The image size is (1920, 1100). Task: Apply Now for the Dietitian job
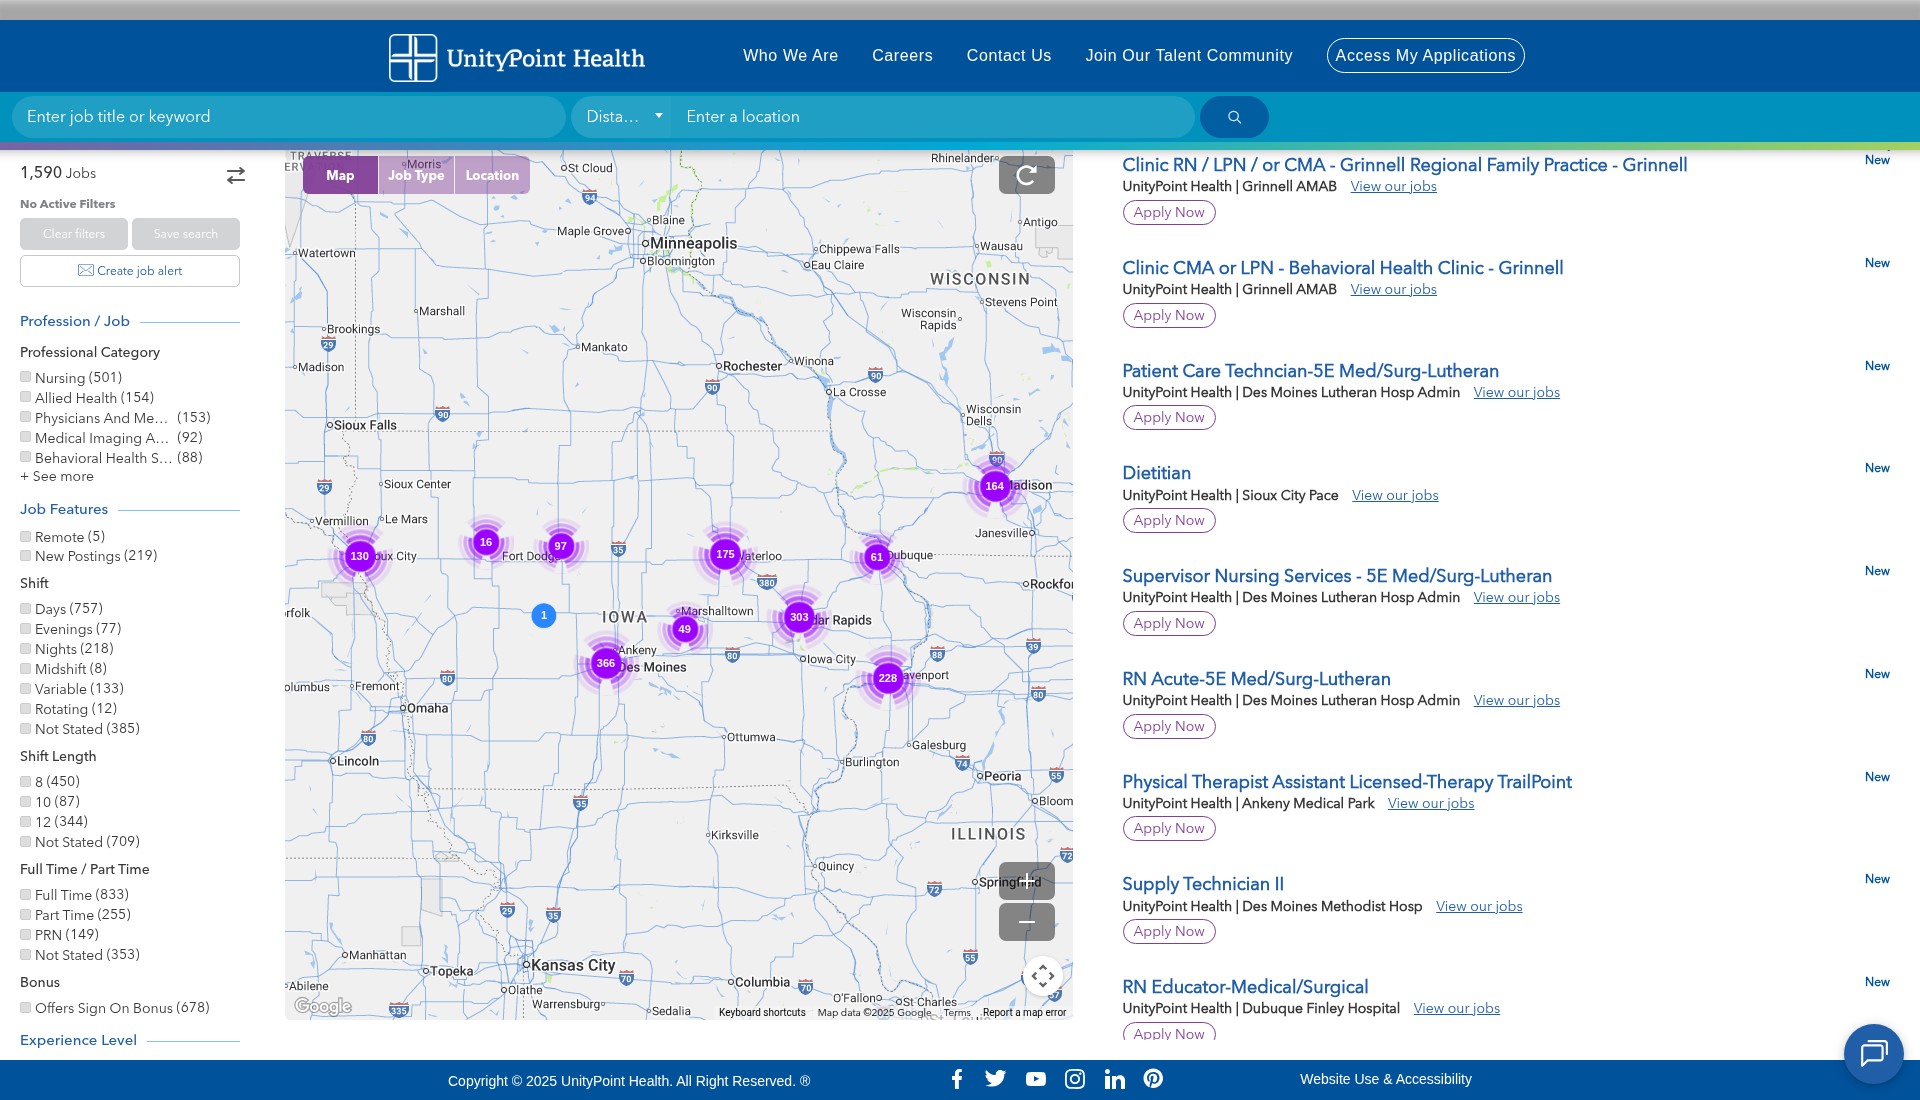[1169, 520]
